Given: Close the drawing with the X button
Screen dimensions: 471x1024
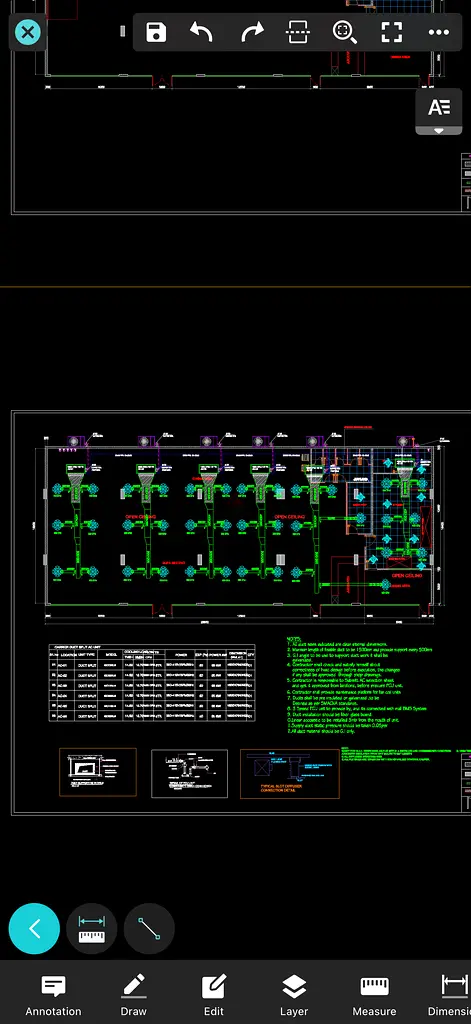Looking at the screenshot, I should click(27, 32).
